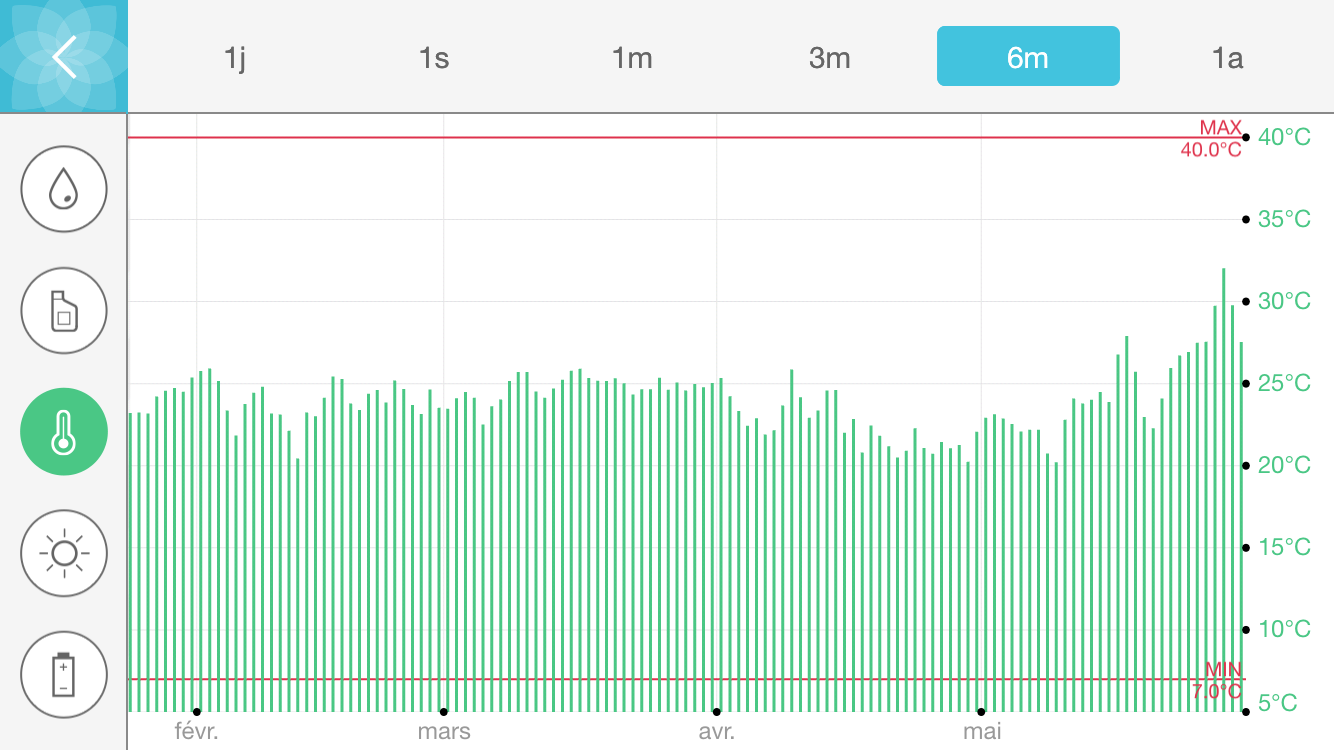Select the 1s week range tab

click(433, 58)
